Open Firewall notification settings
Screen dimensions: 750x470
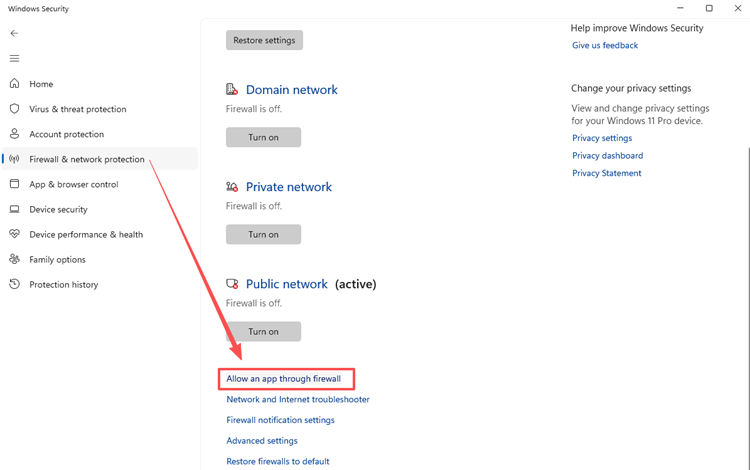tap(280, 420)
